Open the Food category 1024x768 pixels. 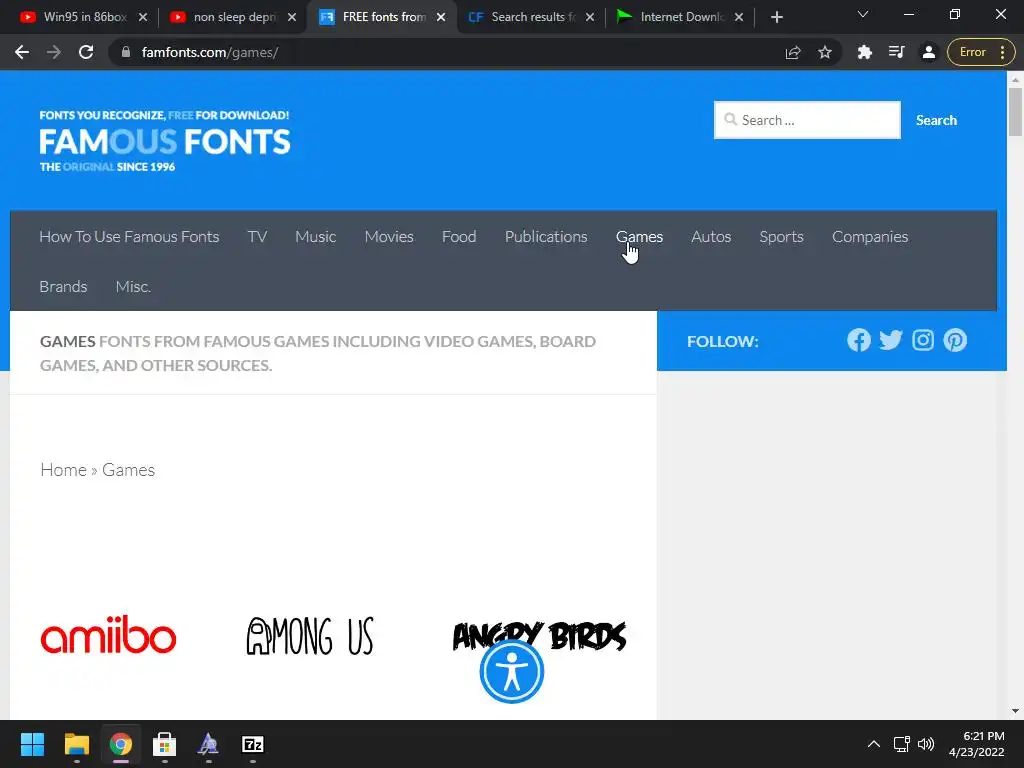[459, 236]
